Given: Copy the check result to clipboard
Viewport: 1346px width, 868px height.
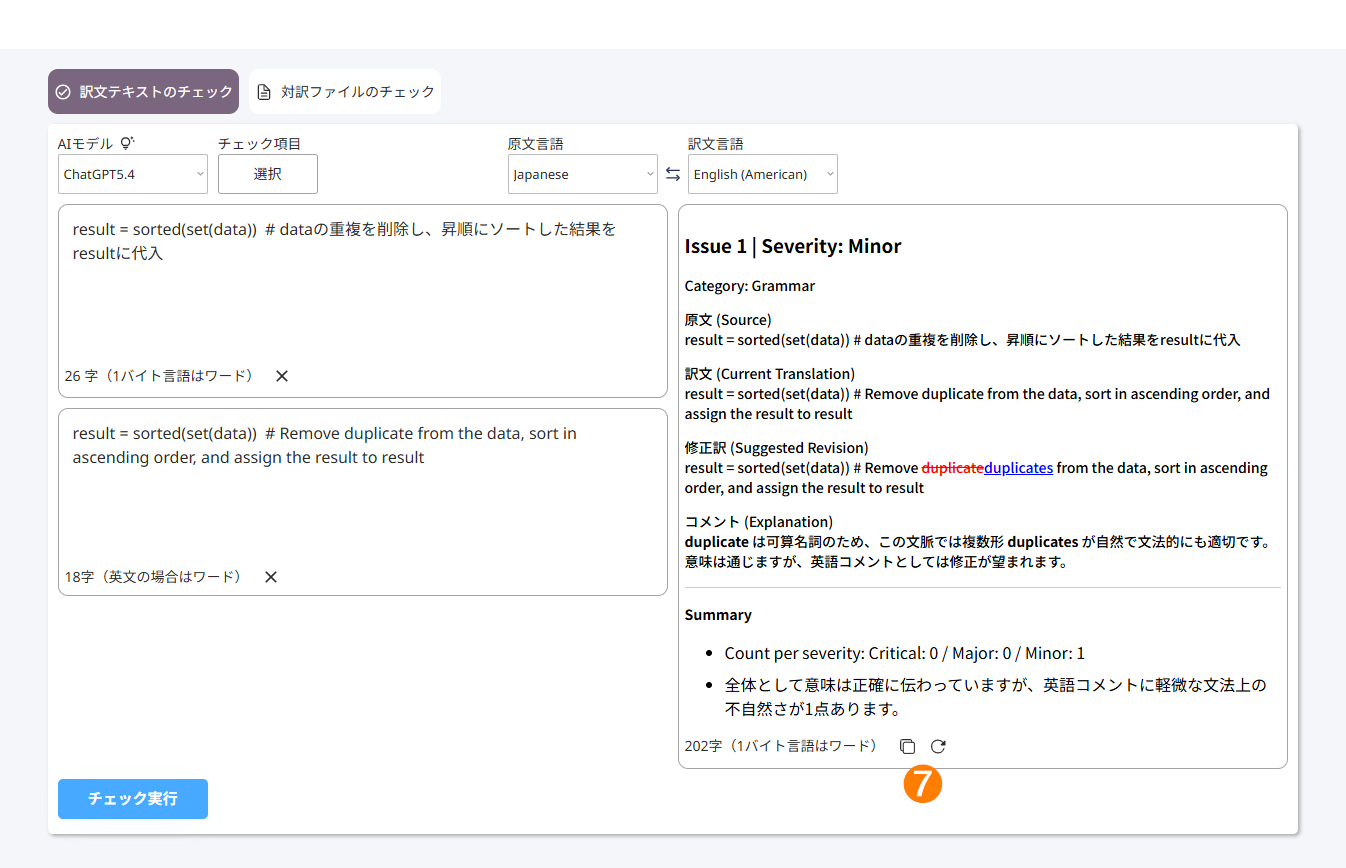Looking at the screenshot, I should (x=907, y=746).
